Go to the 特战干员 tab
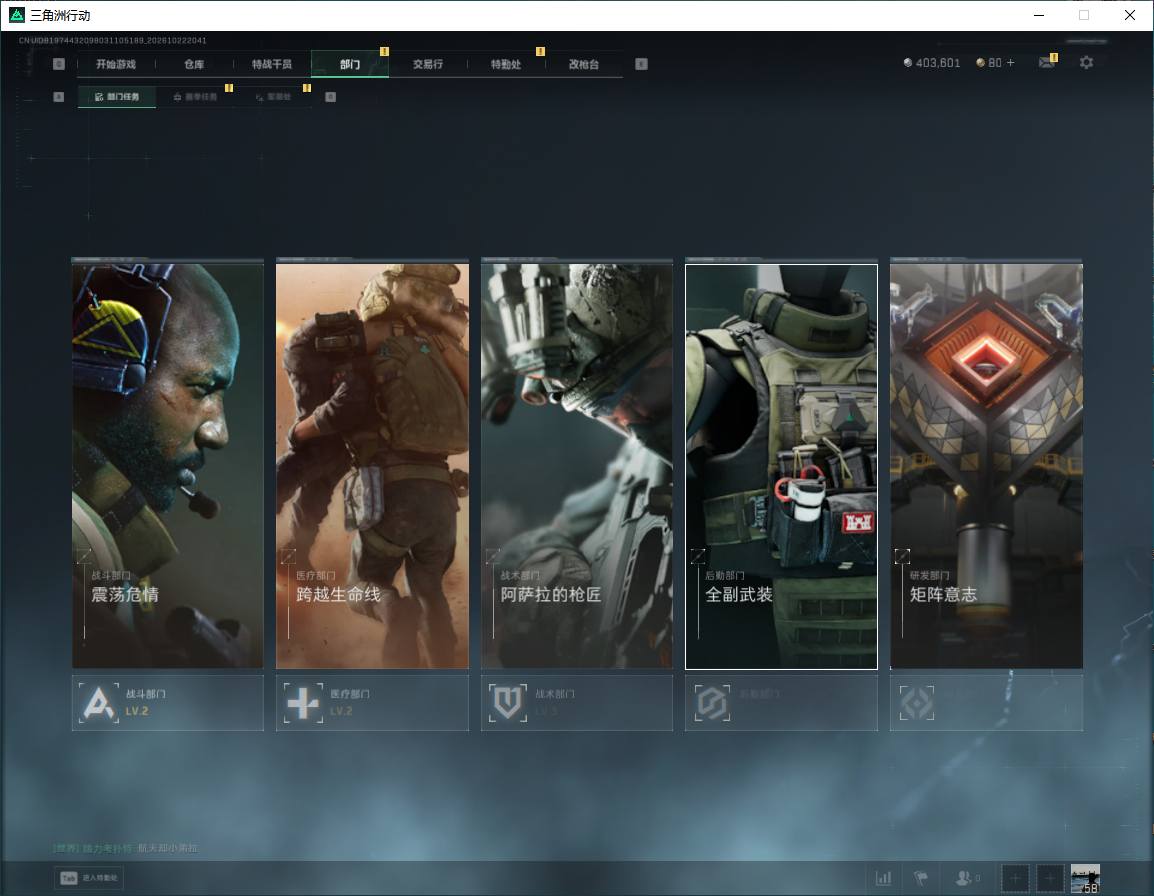1154x896 pixels. coord(272,64)
